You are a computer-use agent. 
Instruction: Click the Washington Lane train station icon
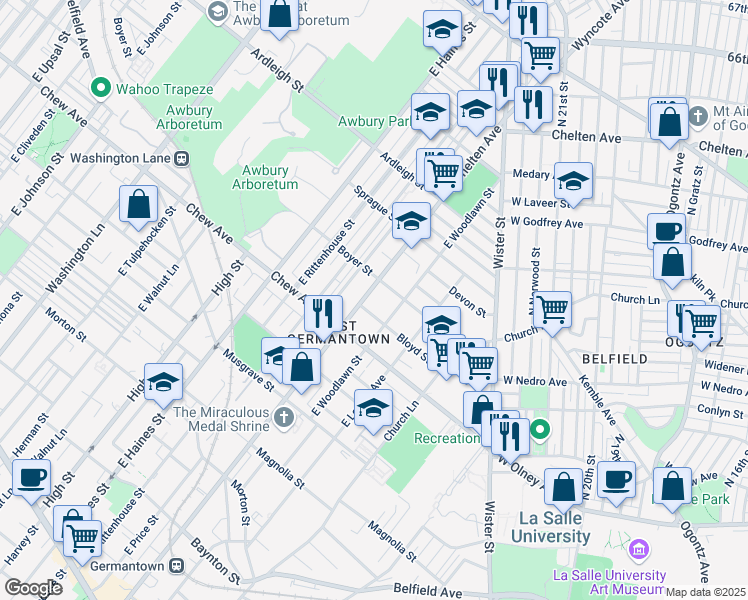coord(182,158)
